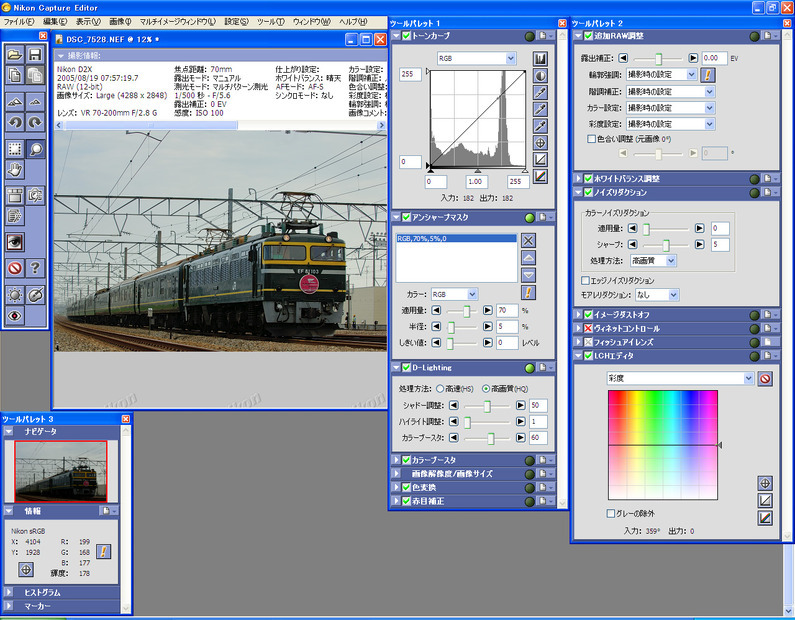Screen dimensions: 795x620
Task: Toggle the トーンカーブ checkbox
Action: [406, 36]
